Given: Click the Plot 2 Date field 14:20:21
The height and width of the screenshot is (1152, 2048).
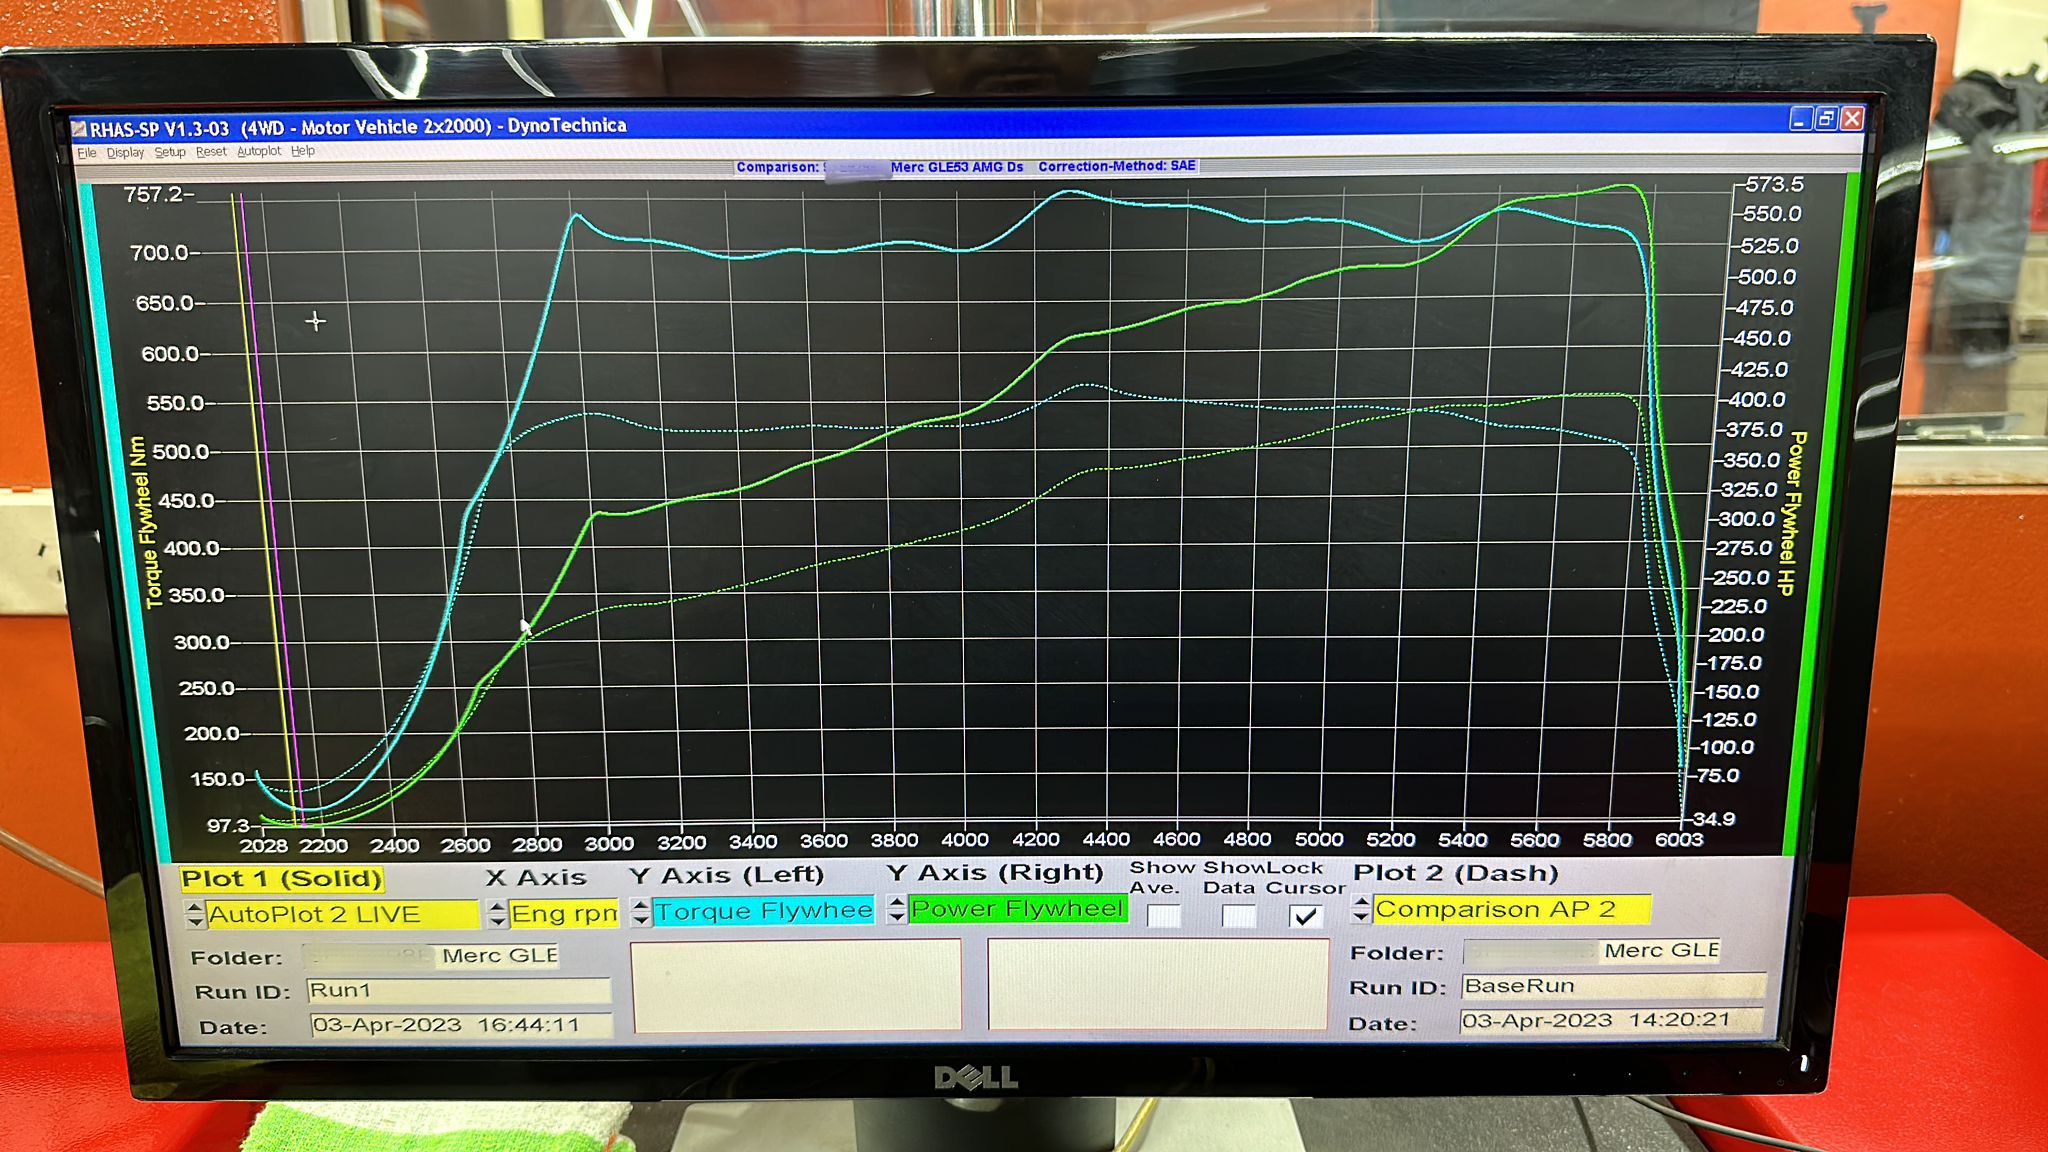Looking at the screenshot, I should coord(1611,1020).
